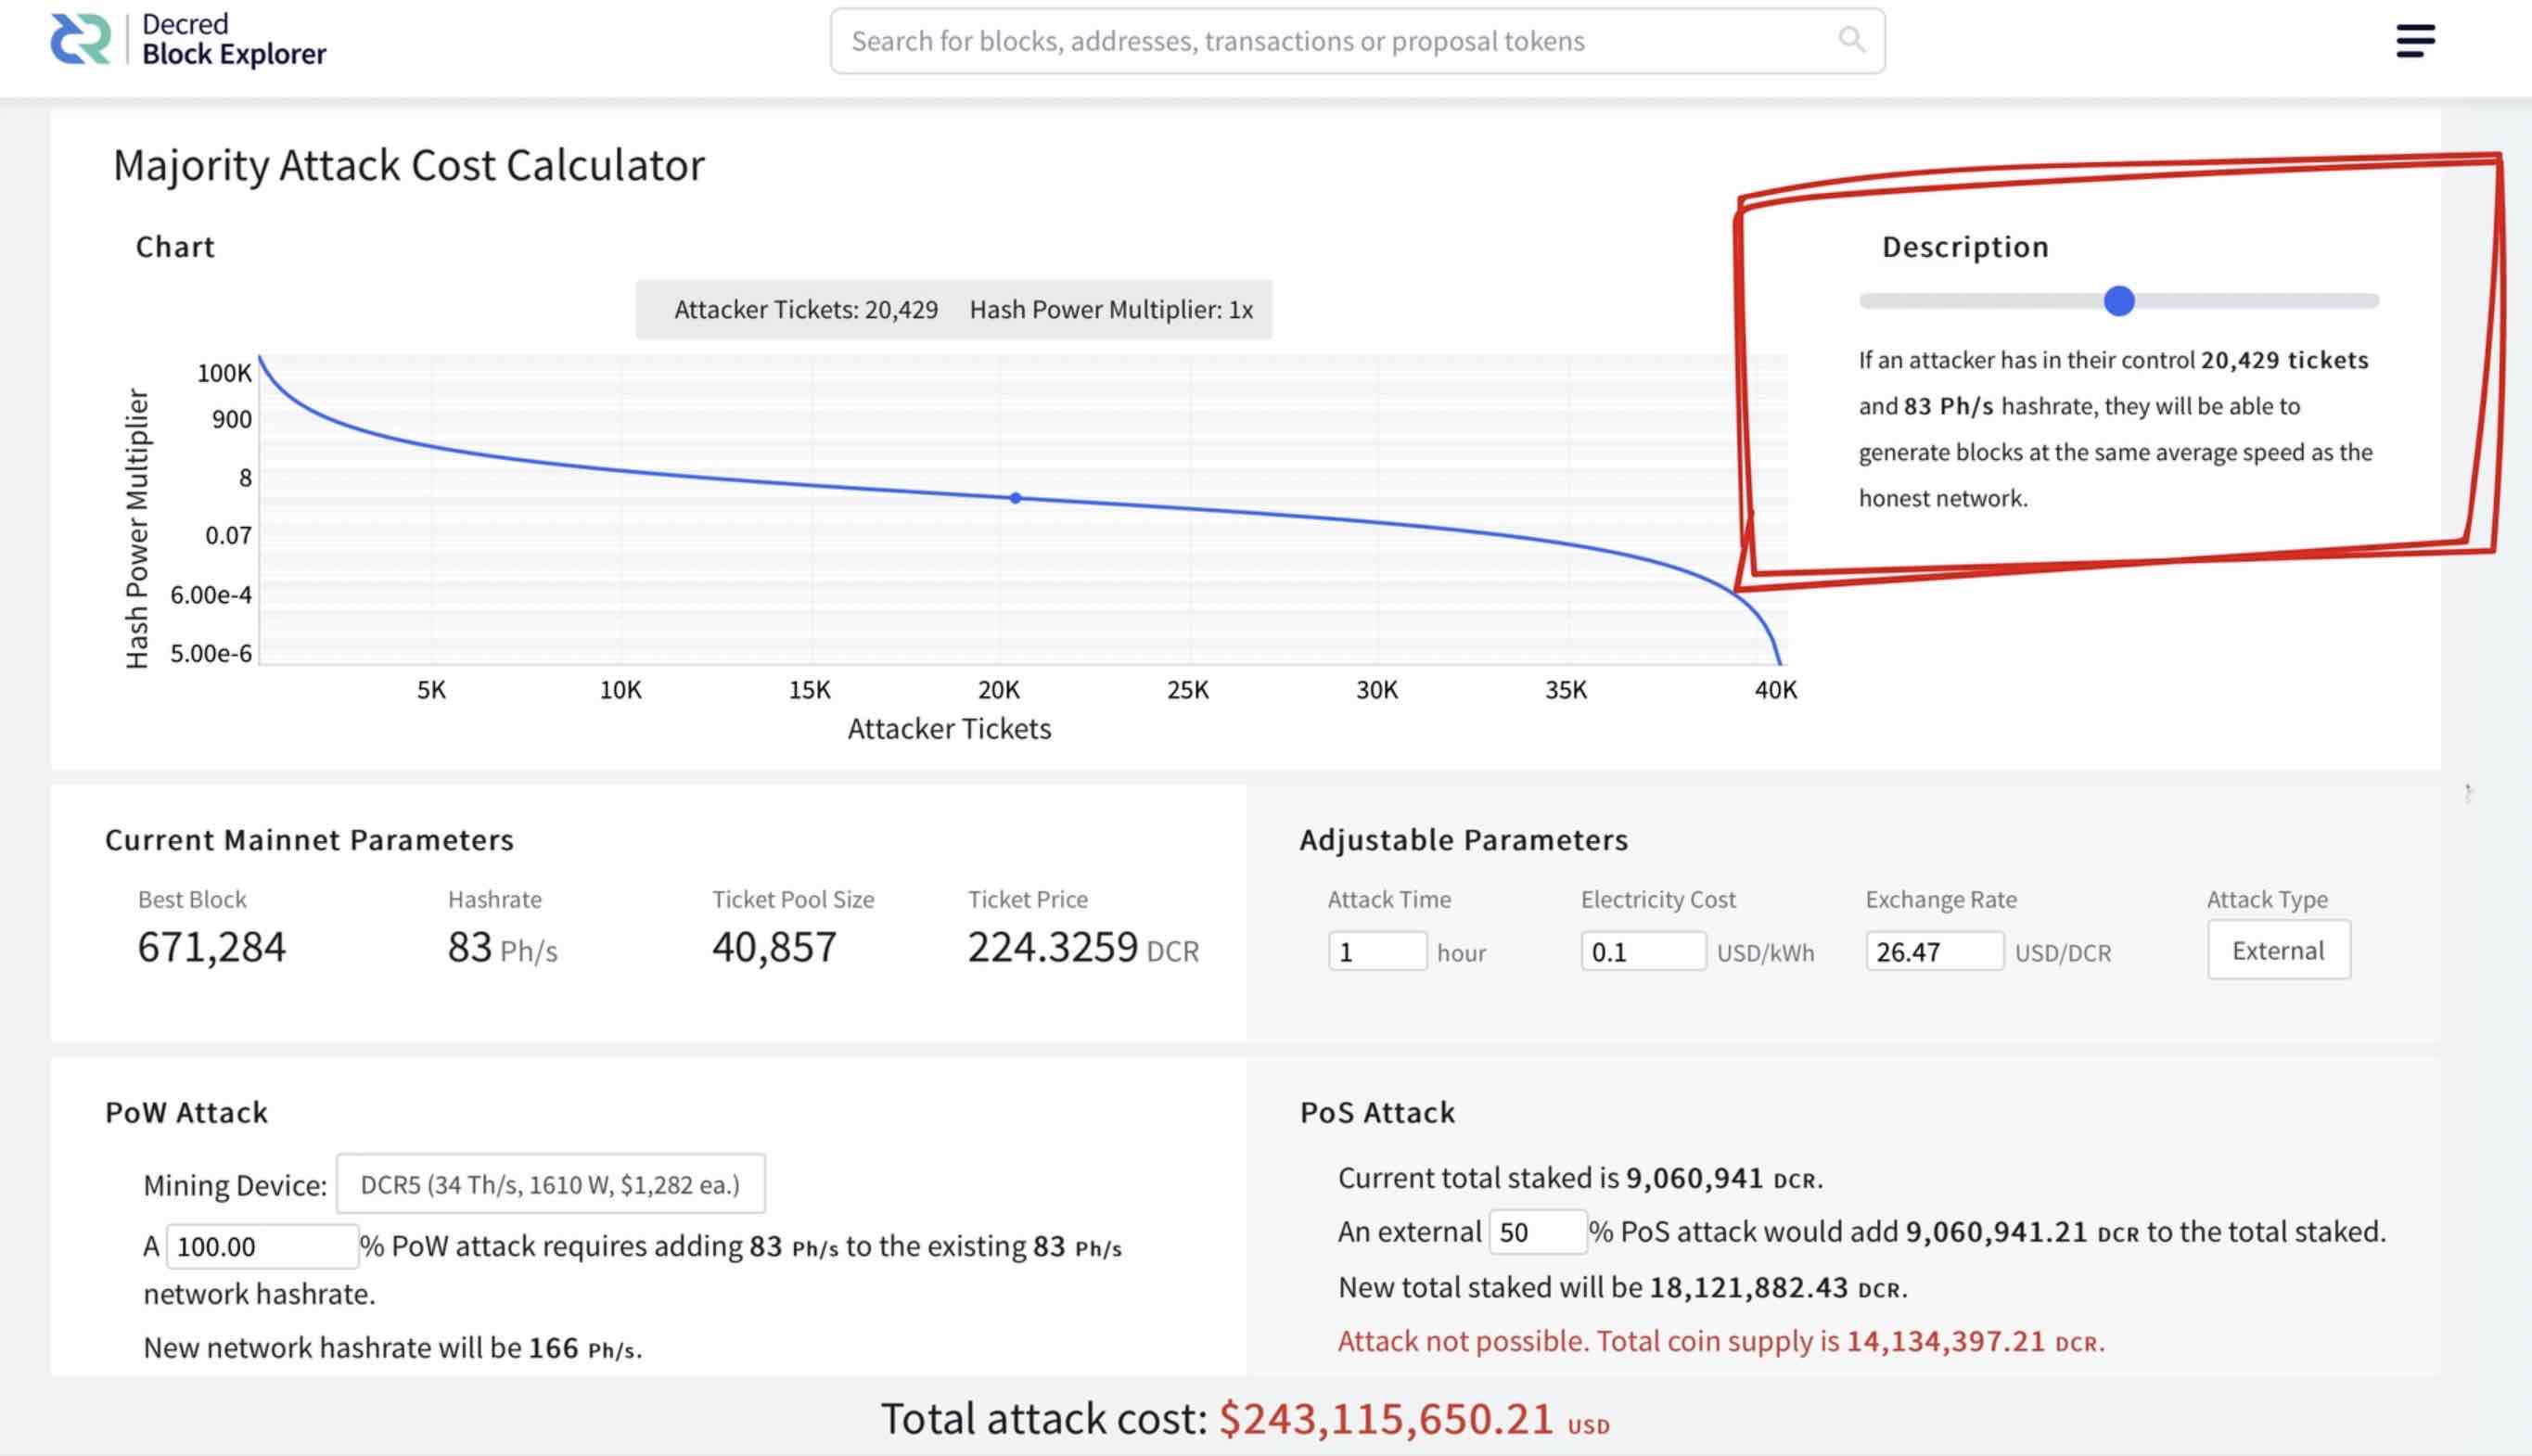Open the Attack Type External dropdown
Image resolution: width=2532 pixels, height=1456 pixels.
(2278, 950)
